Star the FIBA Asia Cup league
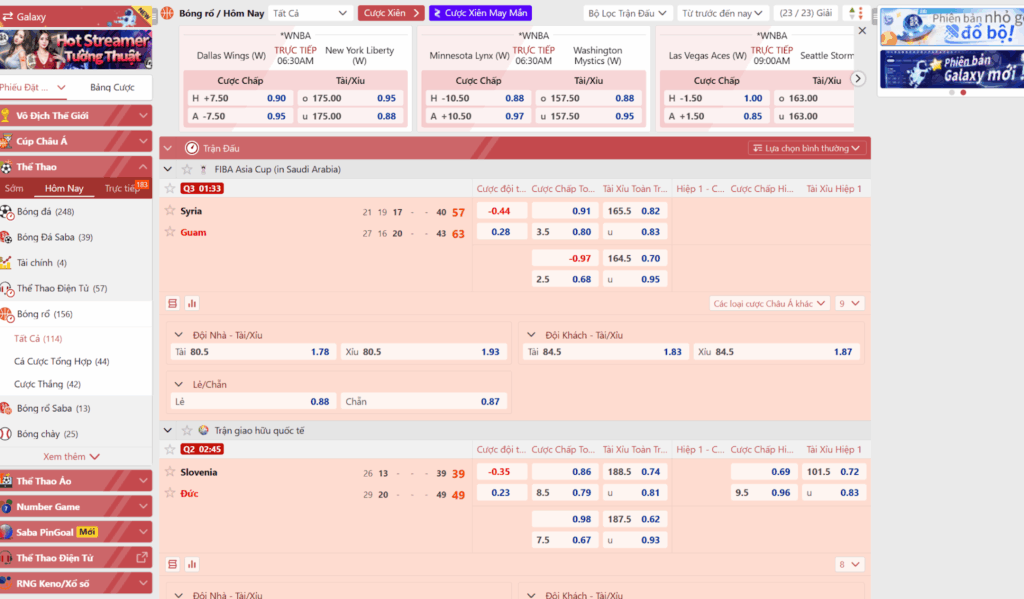The height and width of the screenshot is (599, 1024). [x=187, y=169]
